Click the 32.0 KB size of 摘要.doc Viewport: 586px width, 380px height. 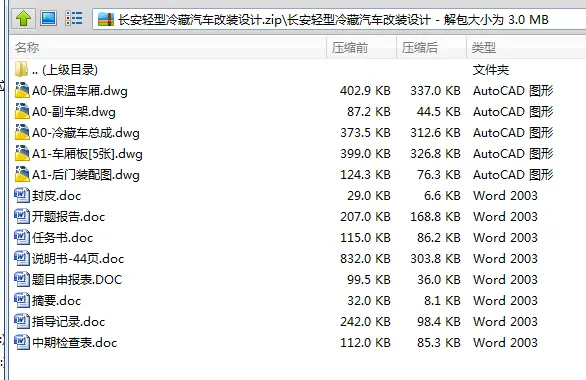click(369, 300)
